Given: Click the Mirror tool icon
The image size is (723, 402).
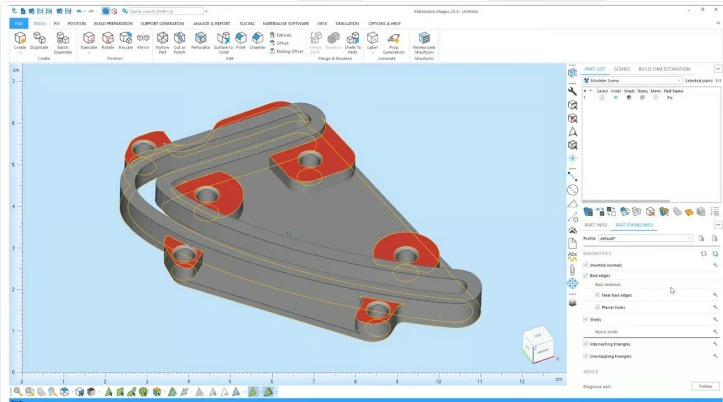Looking at the screenshot, I should click(x=143, y=38).
